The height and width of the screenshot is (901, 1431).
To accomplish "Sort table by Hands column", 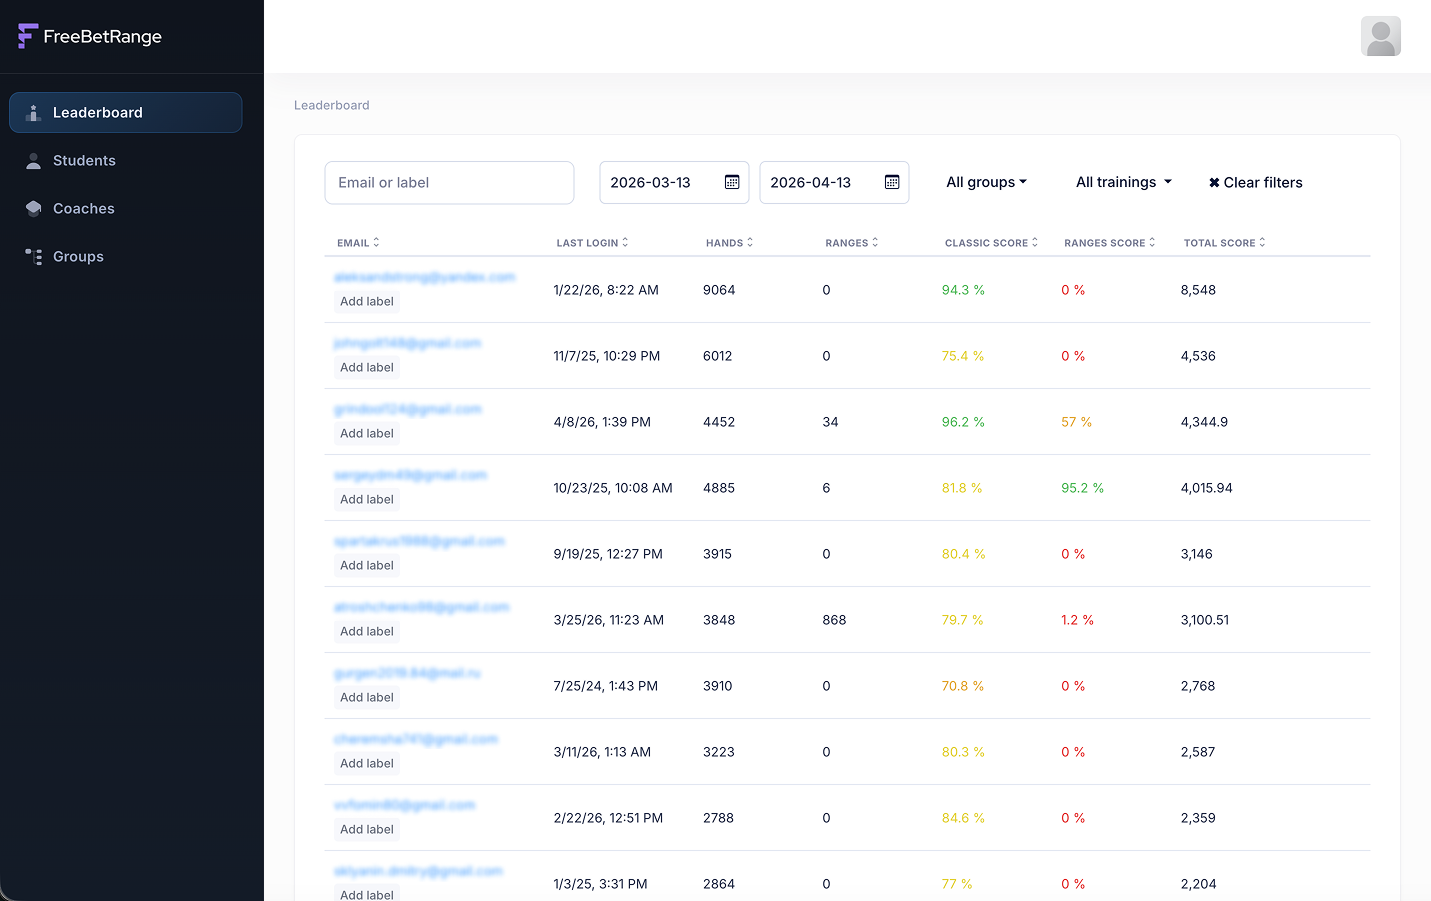I will tap(729, 243).
